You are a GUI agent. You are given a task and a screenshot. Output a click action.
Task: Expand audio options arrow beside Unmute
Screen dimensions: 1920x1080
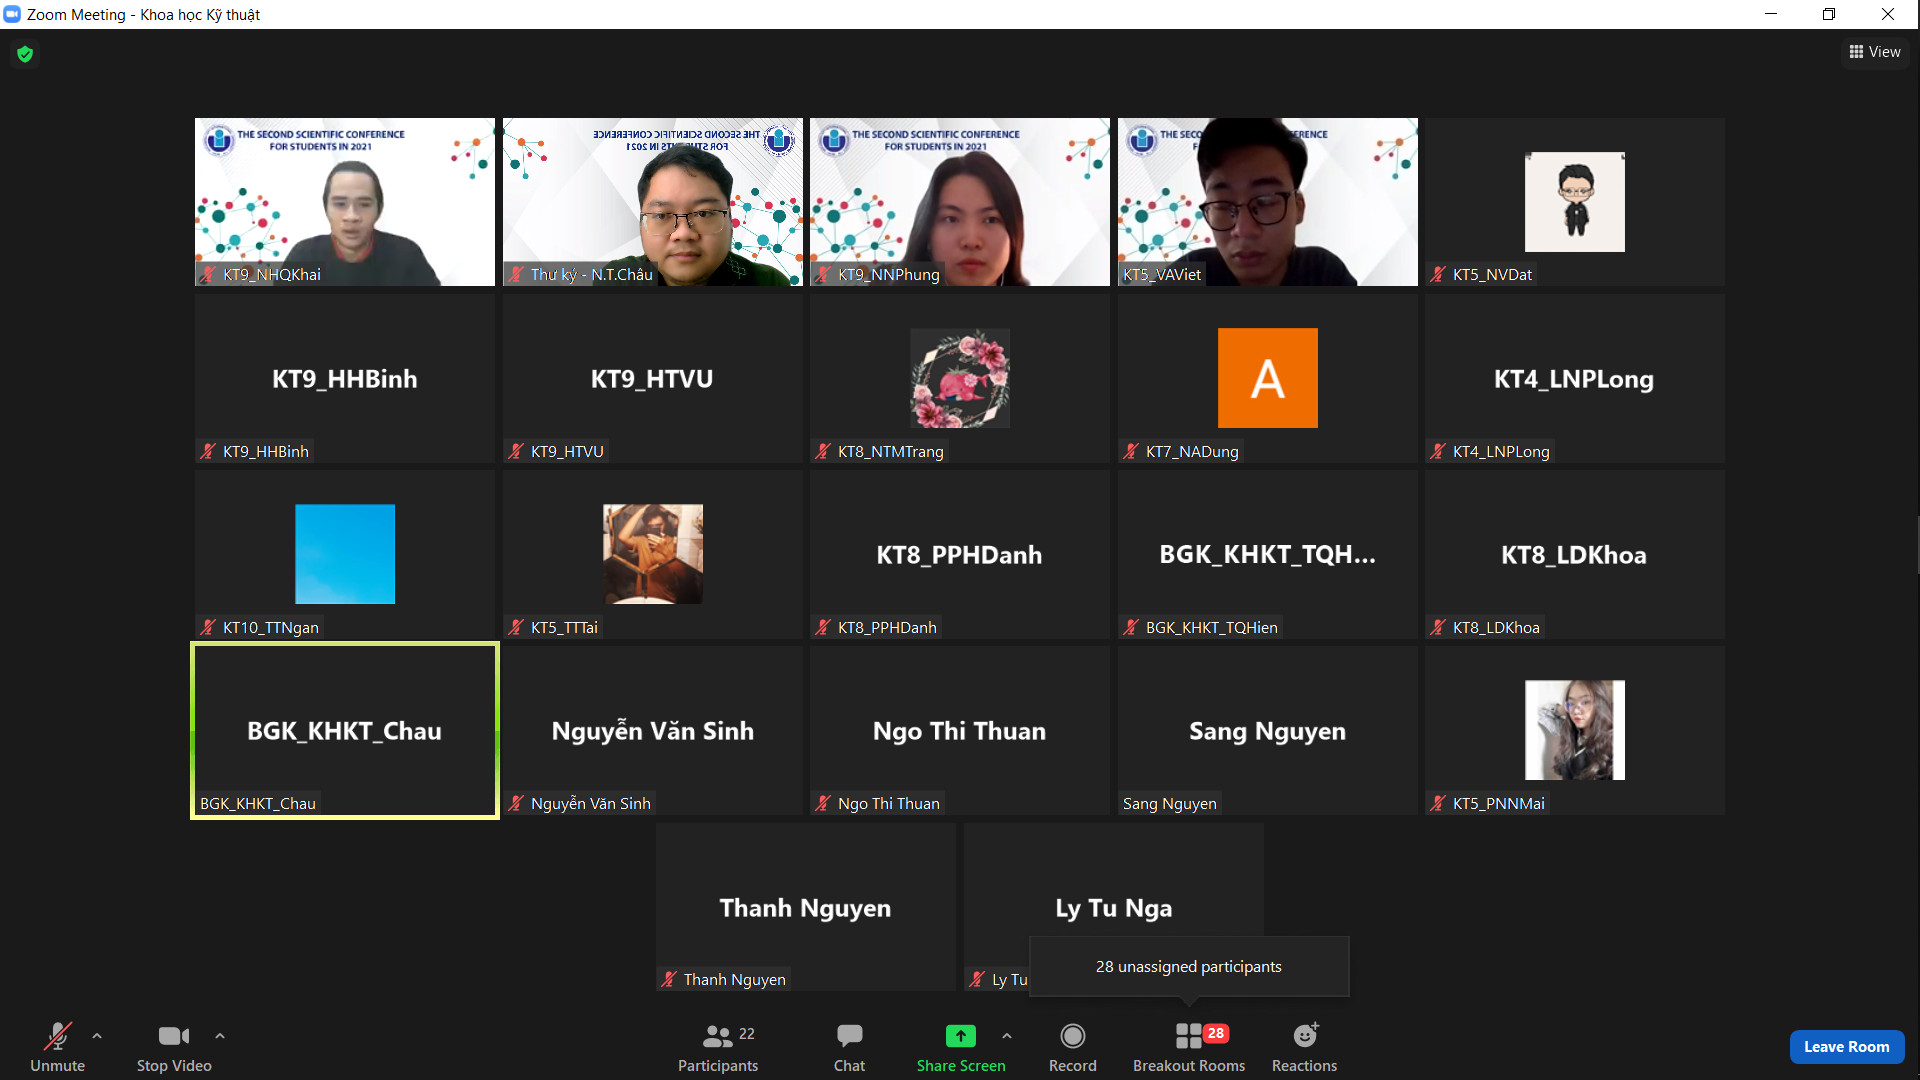coord(97,1036)
